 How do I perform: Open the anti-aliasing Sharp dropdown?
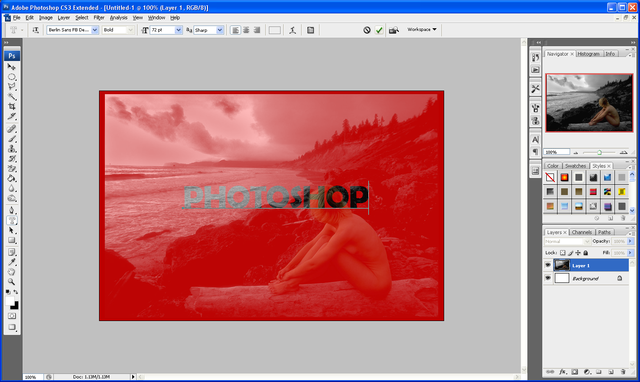point(220,30)
